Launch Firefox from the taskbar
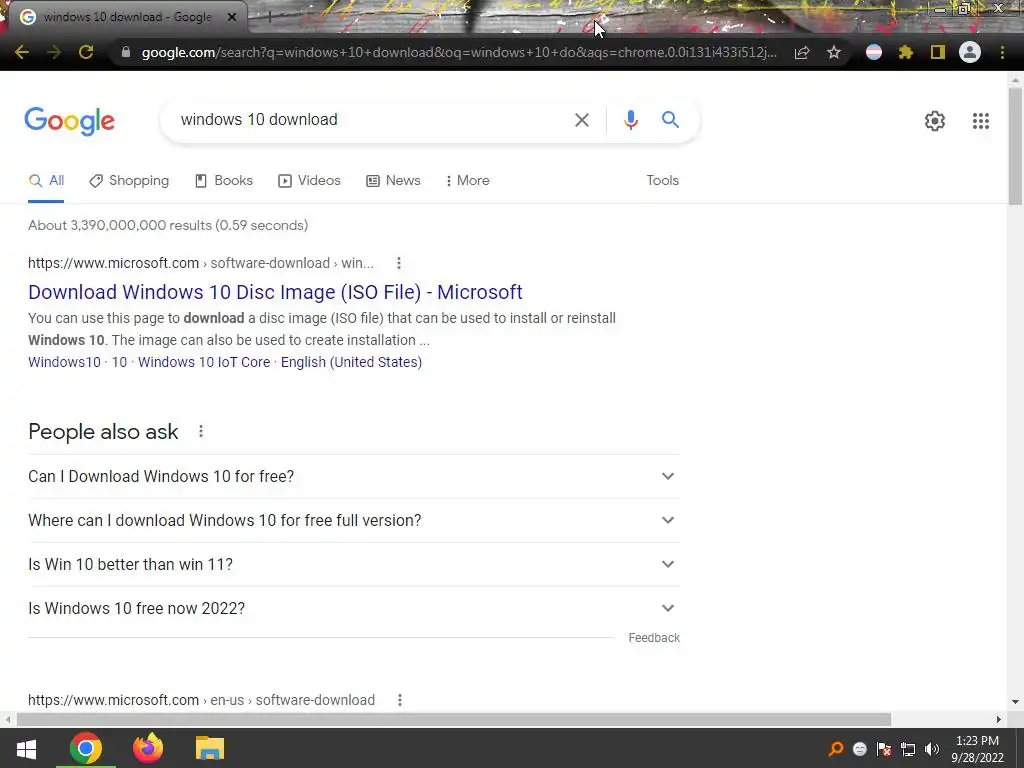Viewport: 1024px width, 768px height. pyautogui.click(x=148, y=748)
